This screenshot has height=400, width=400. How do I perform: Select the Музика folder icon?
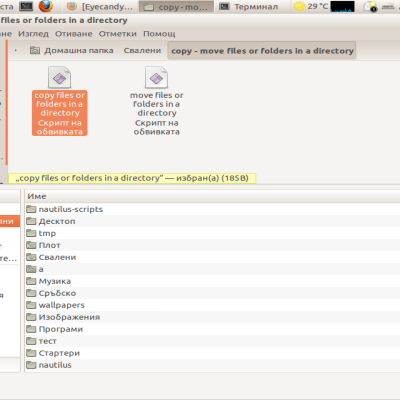coord(31,281)
